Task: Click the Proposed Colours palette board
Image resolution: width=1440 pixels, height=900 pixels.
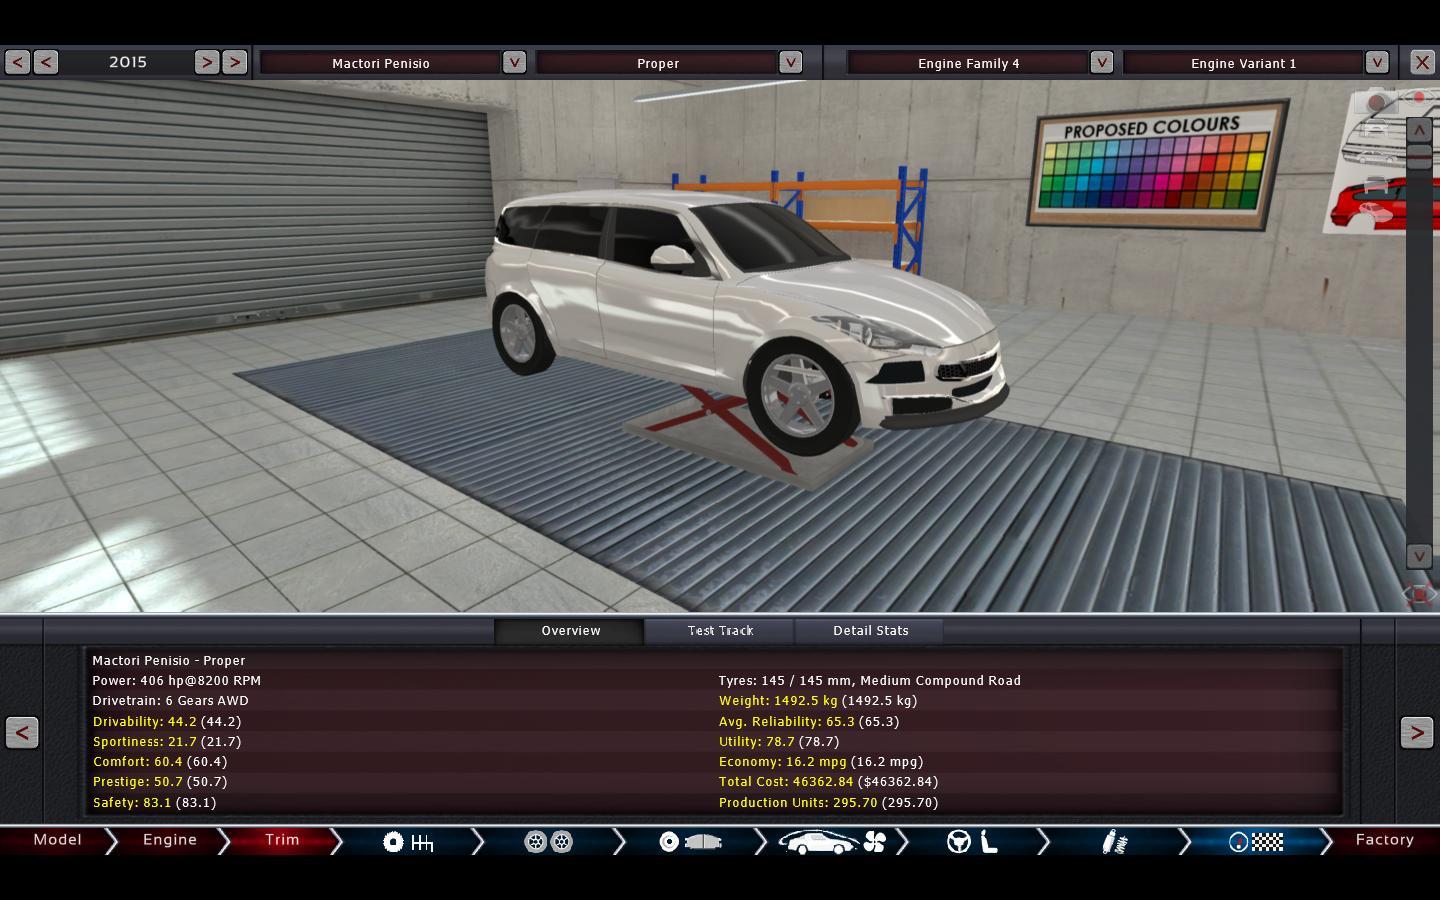Action: coord(1155,164)
